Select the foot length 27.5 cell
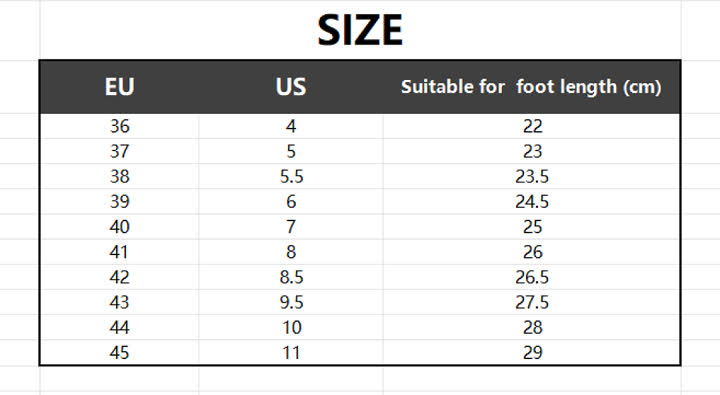Viewport: 720px width, 395px height. [x=532, y=302]
